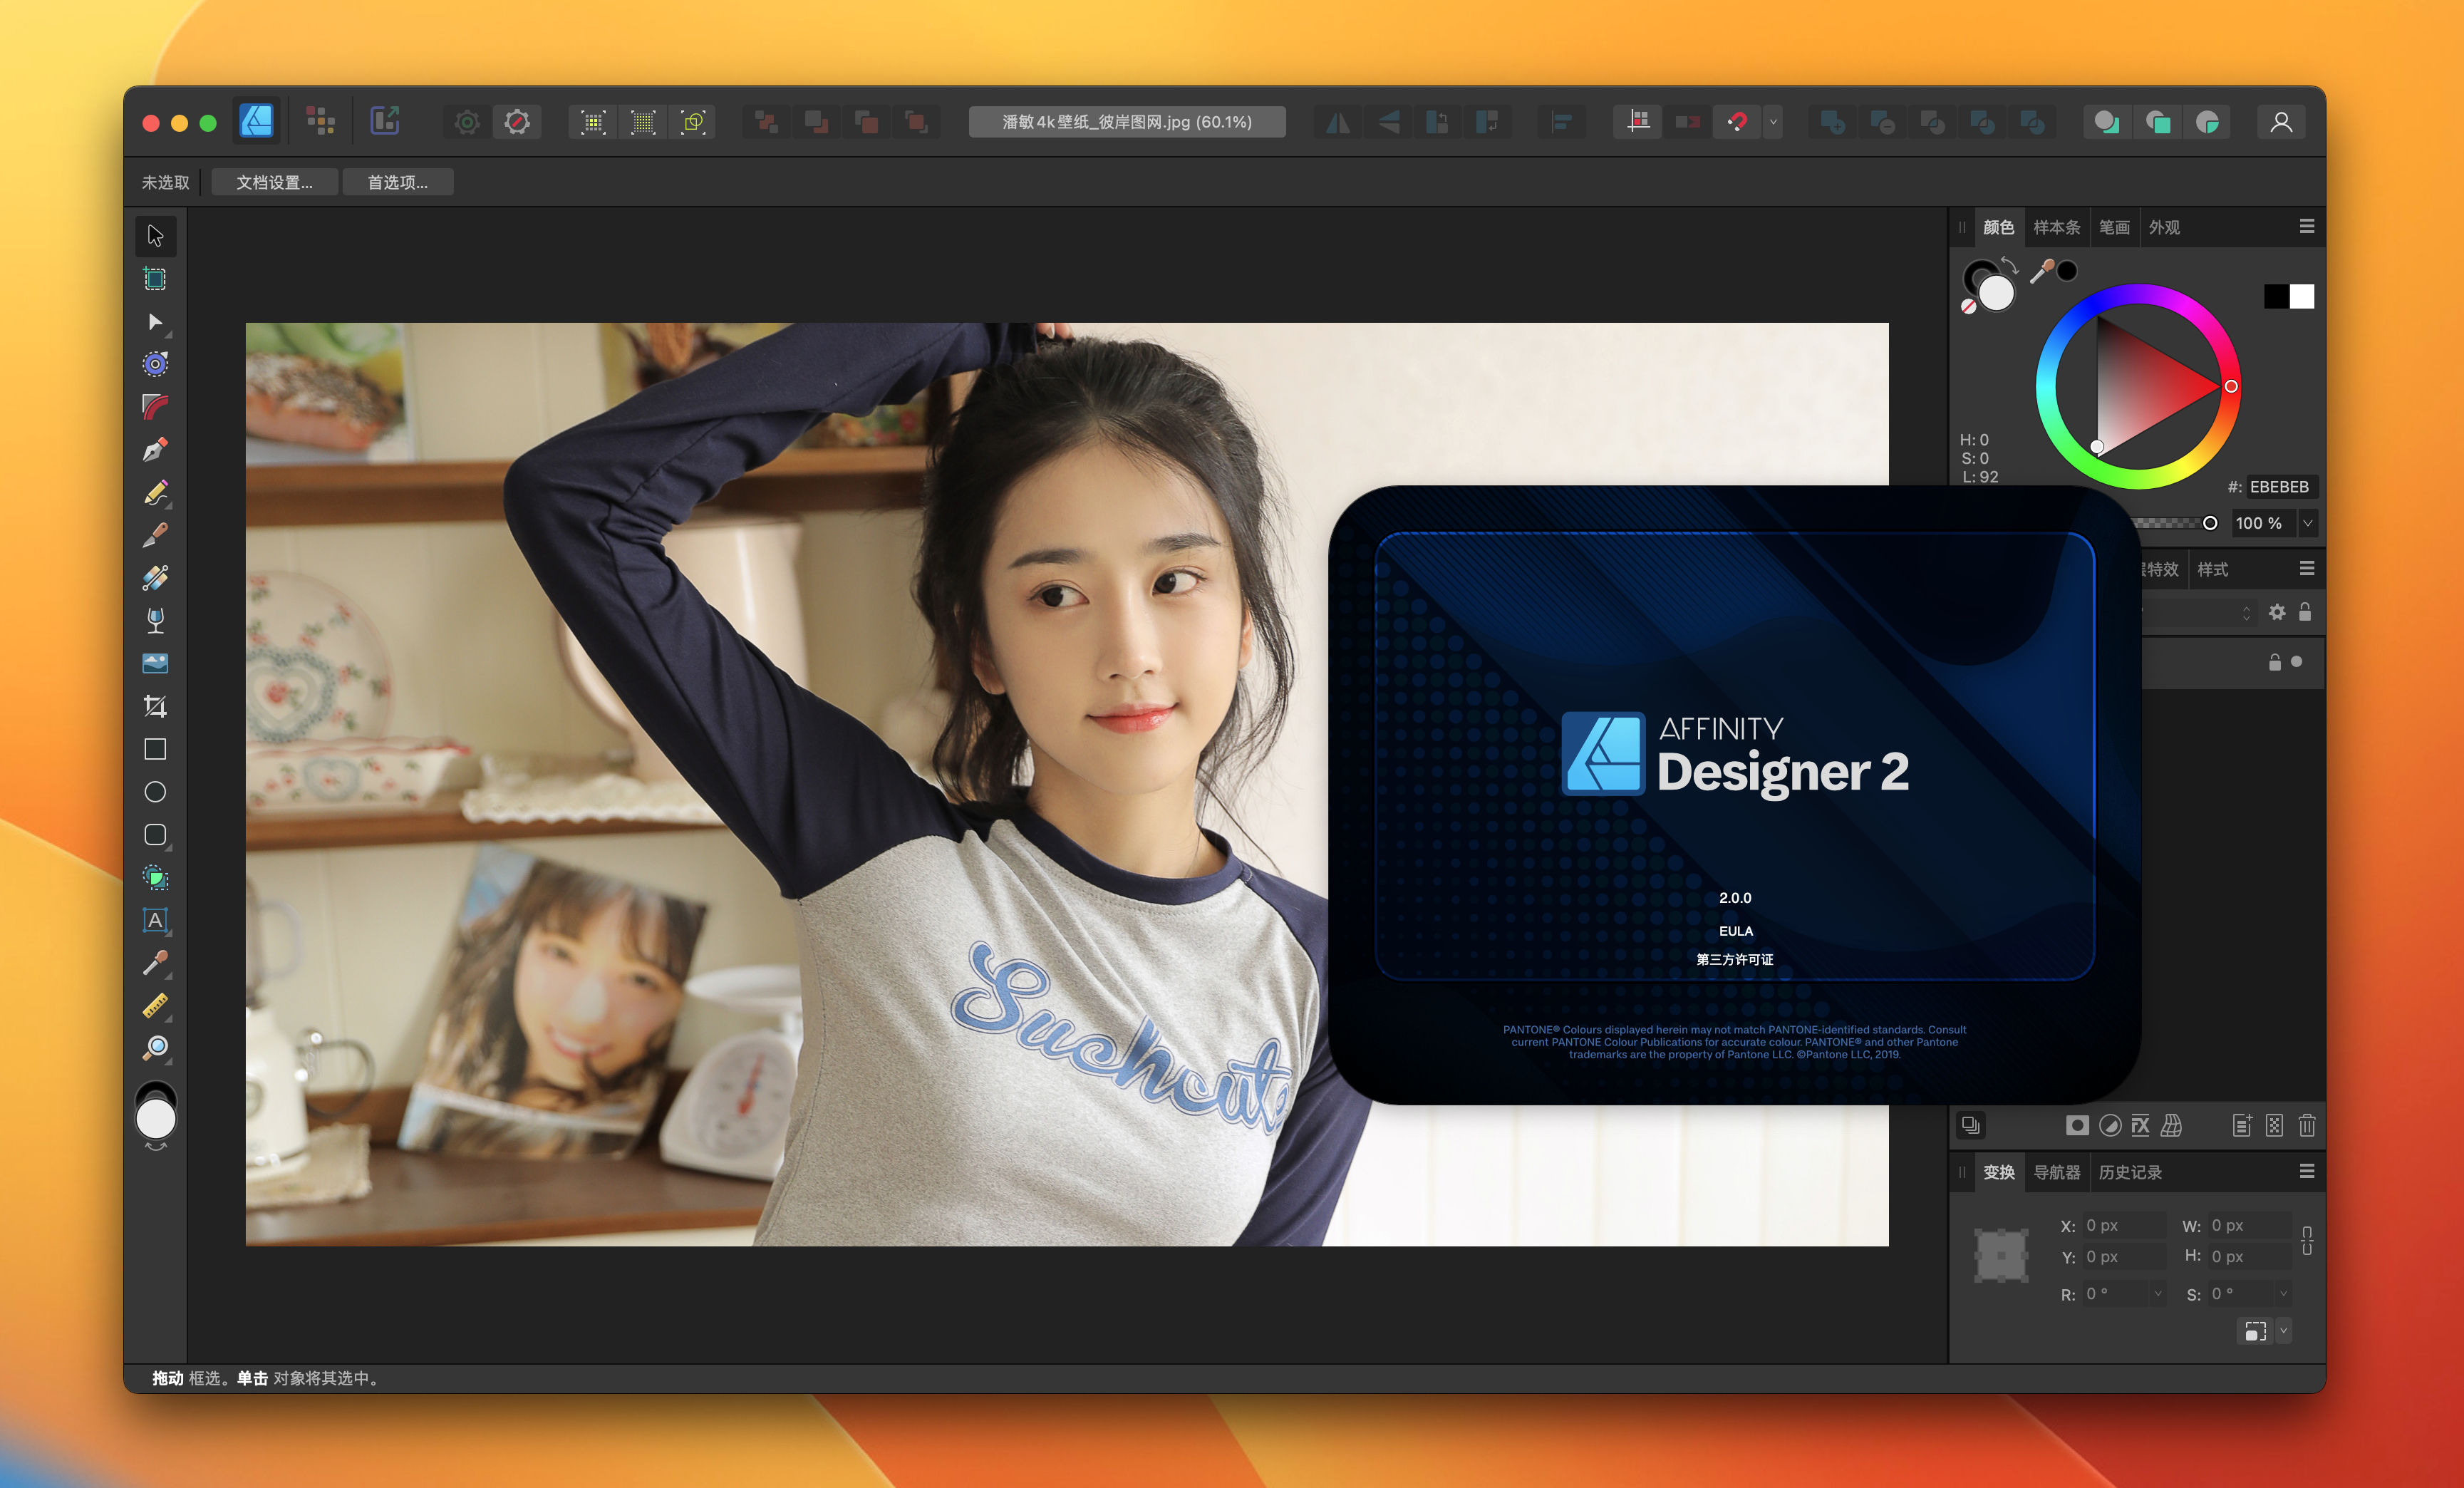
Task: Click the Subtract boolean operation icon
Action: [1882, 123]
